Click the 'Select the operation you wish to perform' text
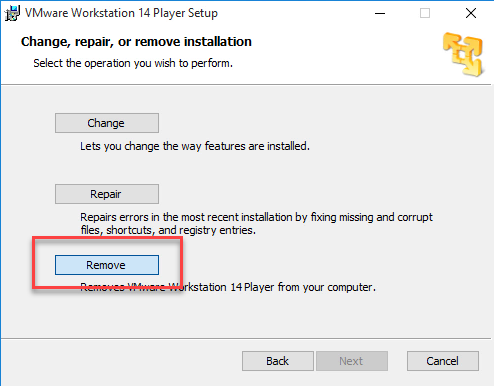The width and height of the screenshot is (494, 386). pyautogui.click(x=133, y=63)
